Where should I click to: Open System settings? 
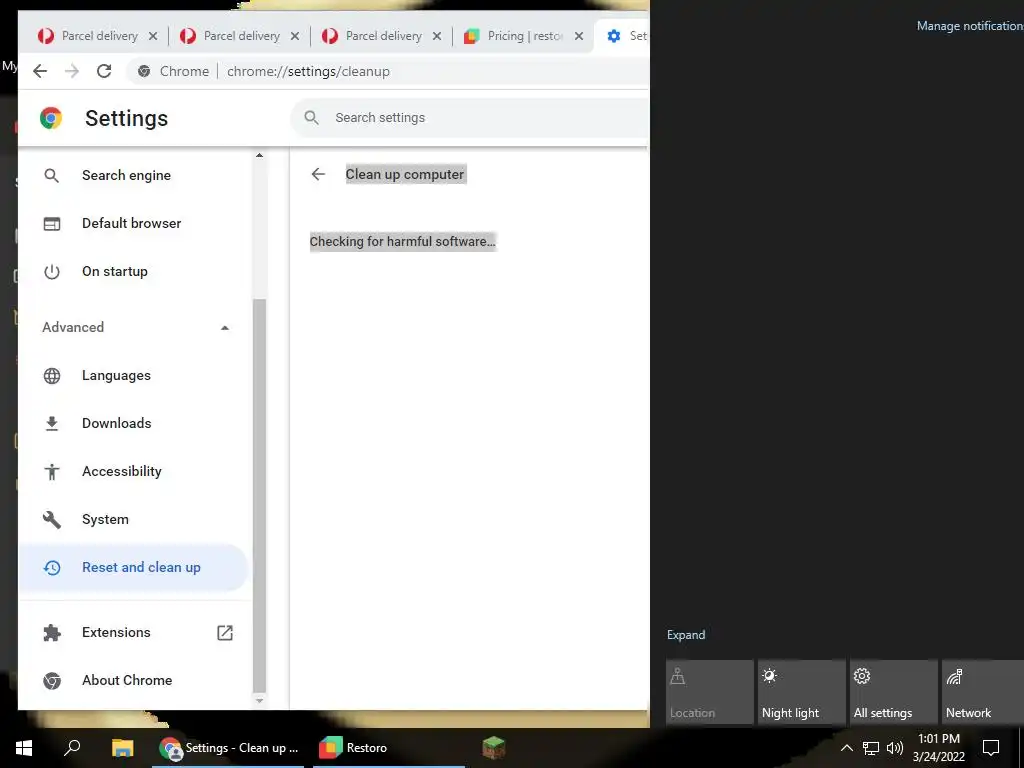tap(134, 519)
